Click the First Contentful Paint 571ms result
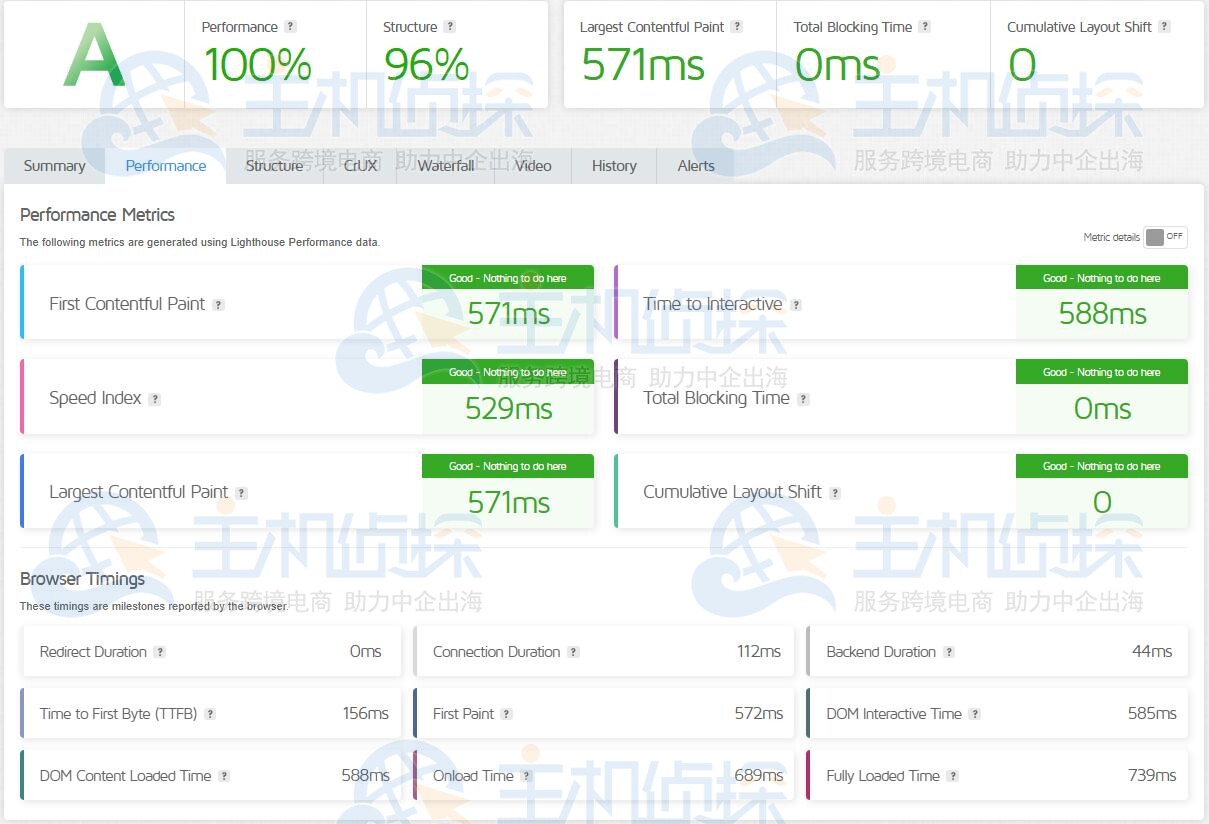 tap(508, 314)
